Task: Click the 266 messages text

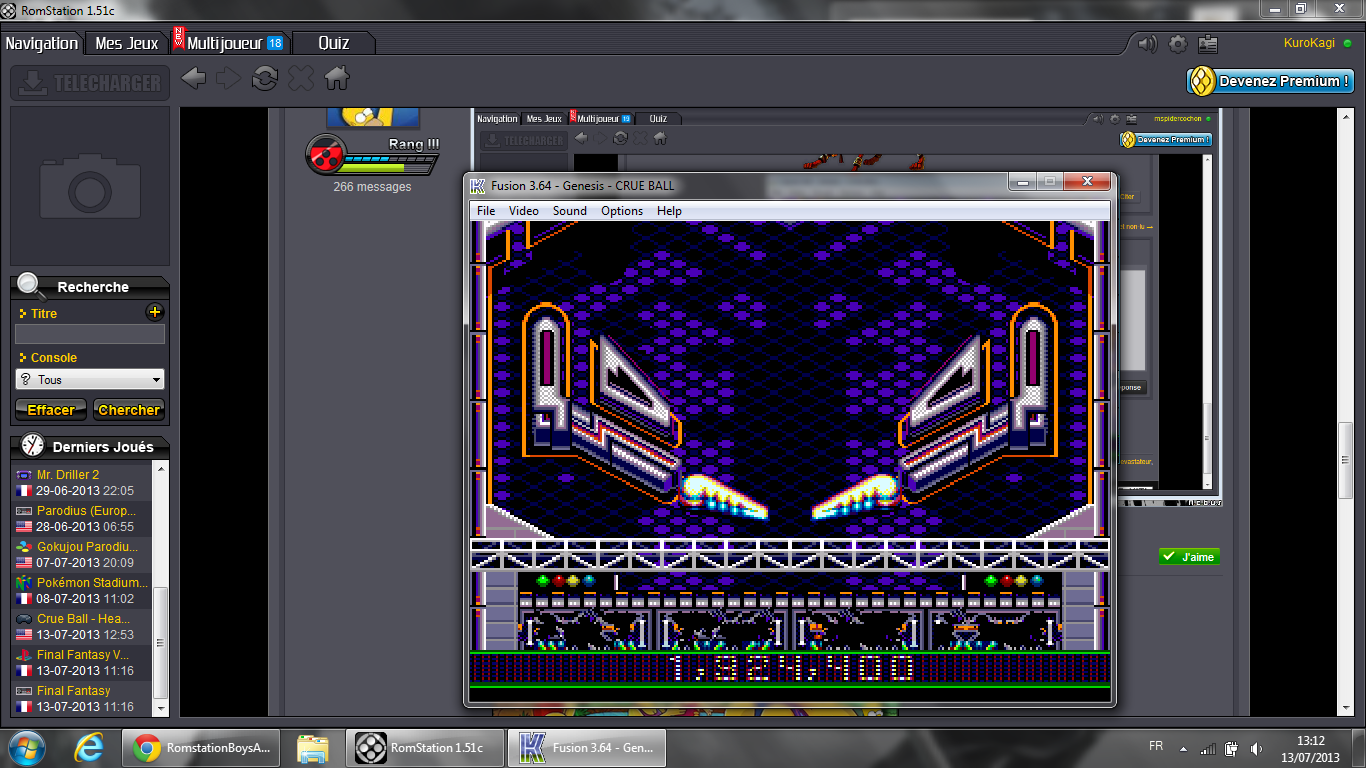Action: [x=372, y=186]
